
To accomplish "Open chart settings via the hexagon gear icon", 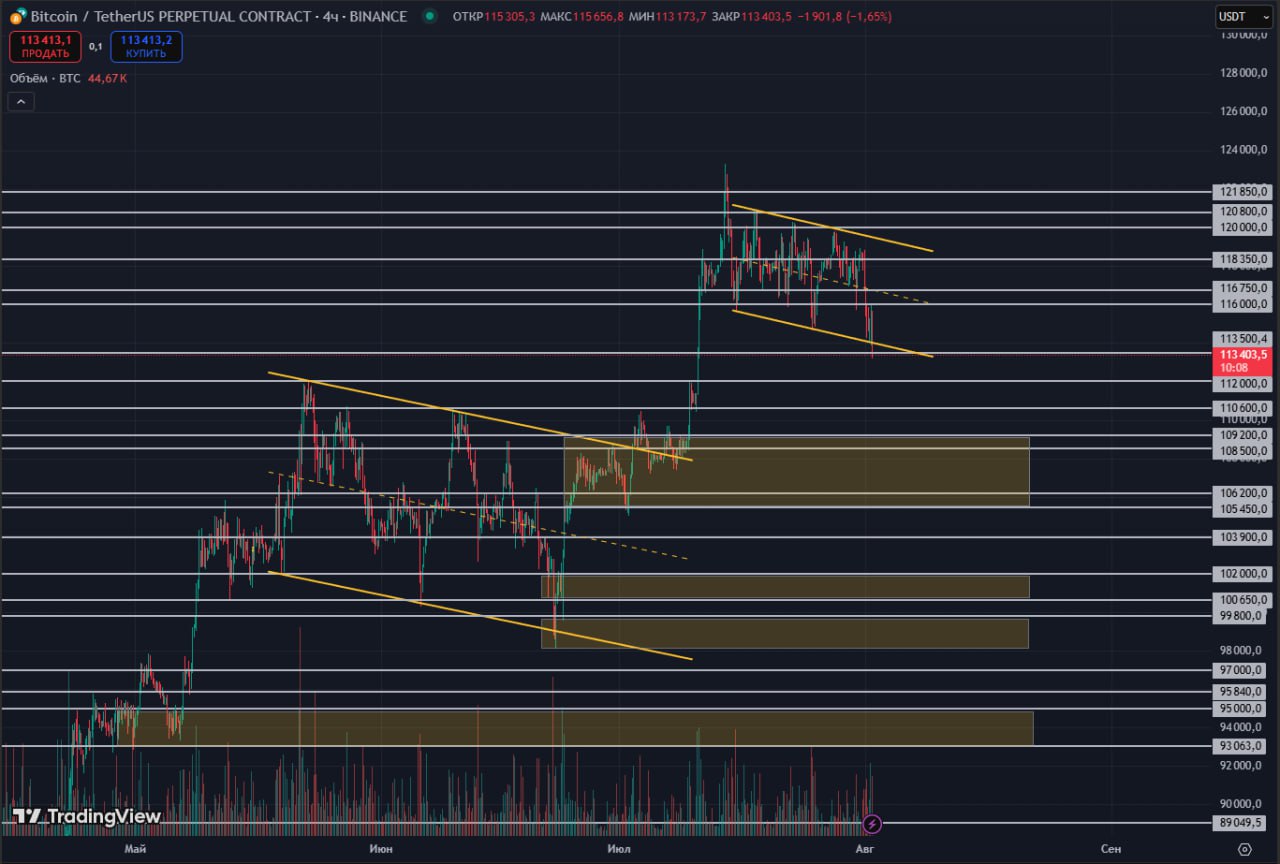I will tap(1244, 849).
